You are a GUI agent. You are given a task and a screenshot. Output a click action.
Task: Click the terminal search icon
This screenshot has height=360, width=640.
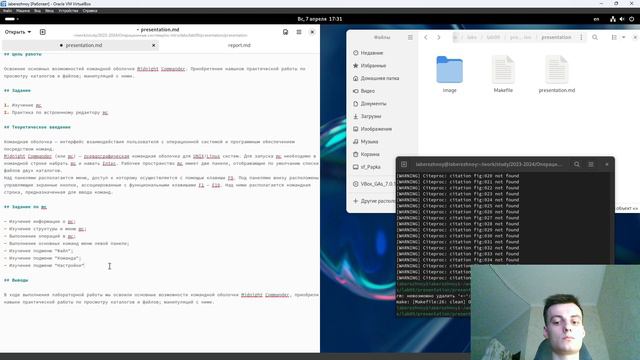coord(577,164)
